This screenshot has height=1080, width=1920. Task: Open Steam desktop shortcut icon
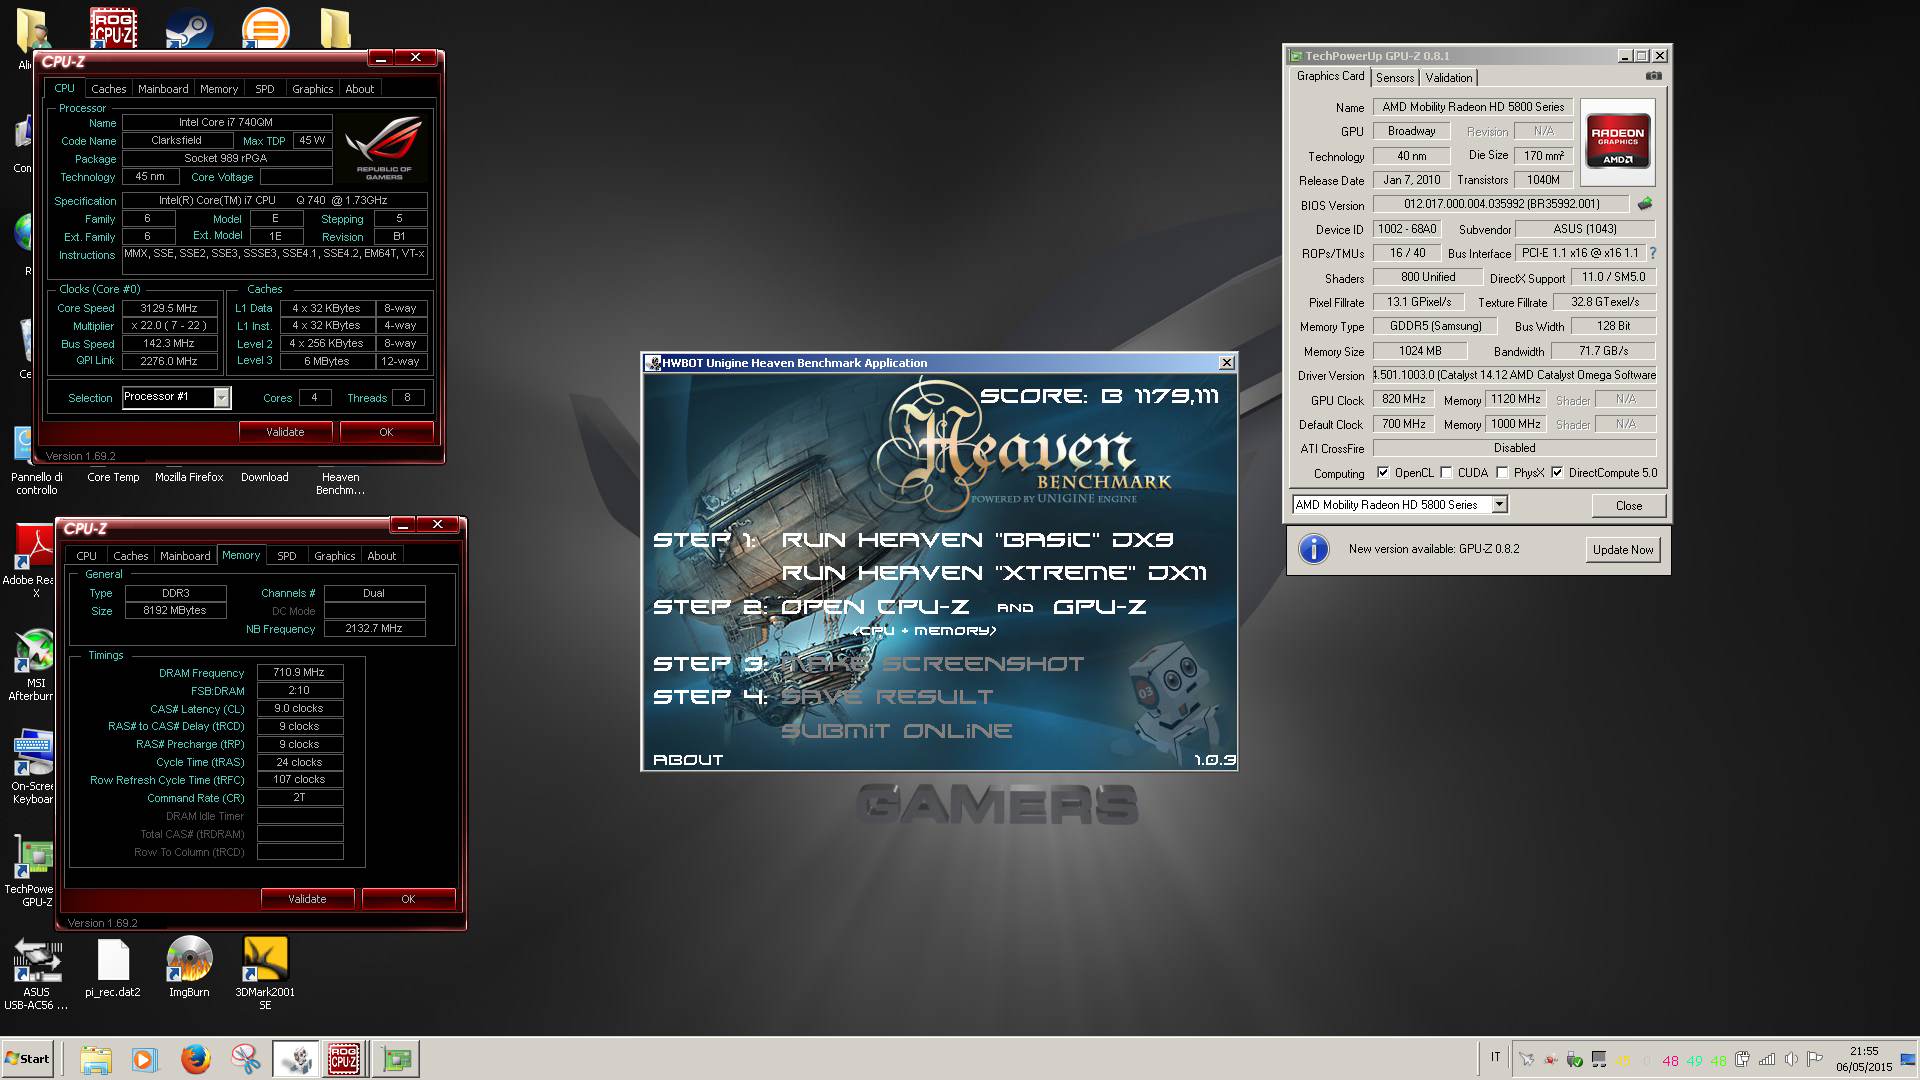pyautogui.click(x=189, y=28)
